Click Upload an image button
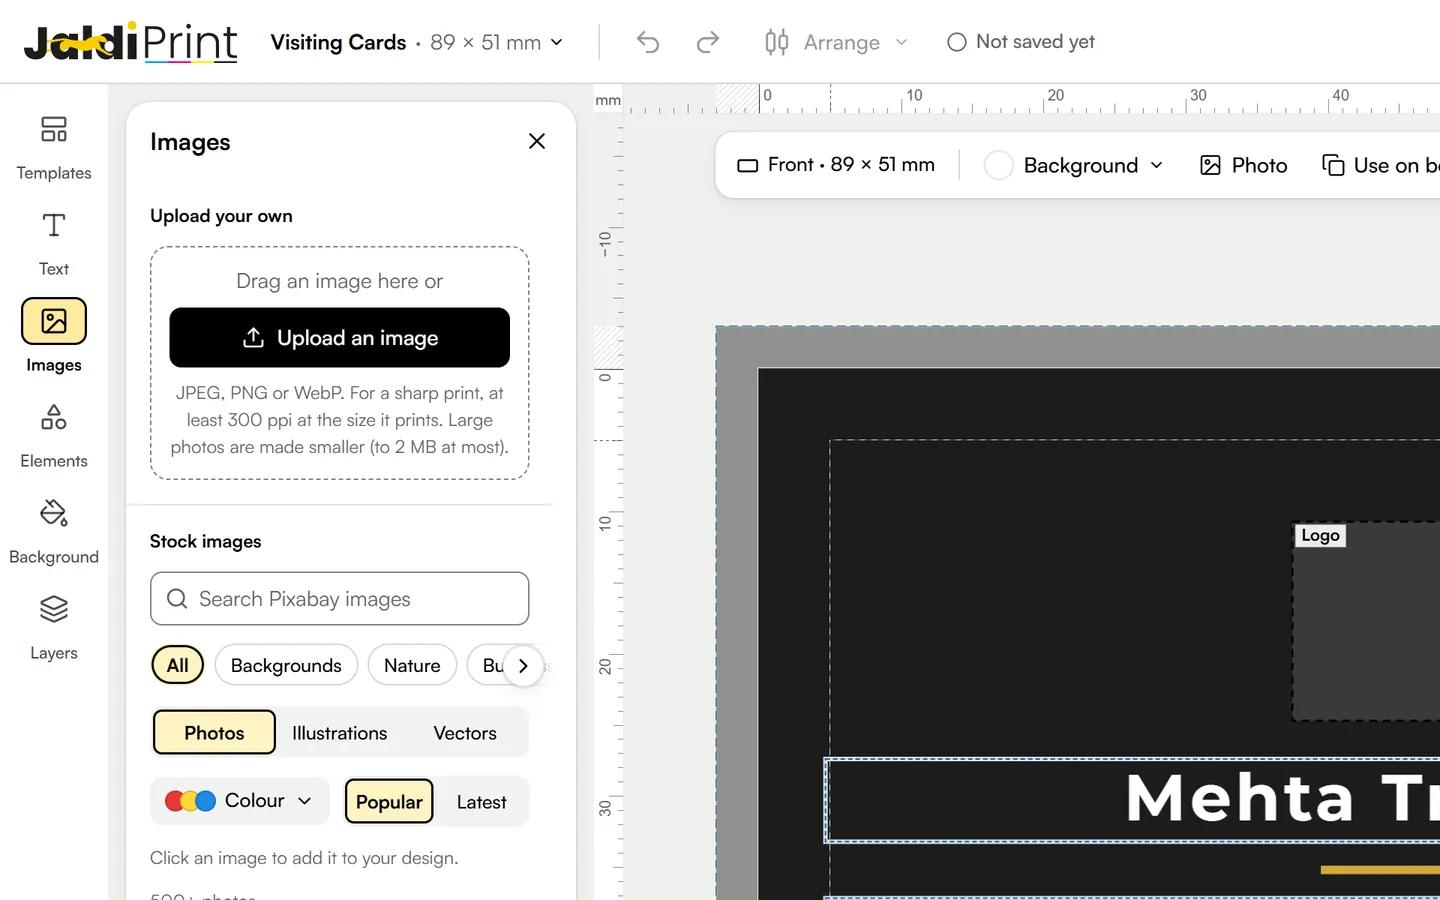This screenshot has height=900, width=1440. click(339, 338)
